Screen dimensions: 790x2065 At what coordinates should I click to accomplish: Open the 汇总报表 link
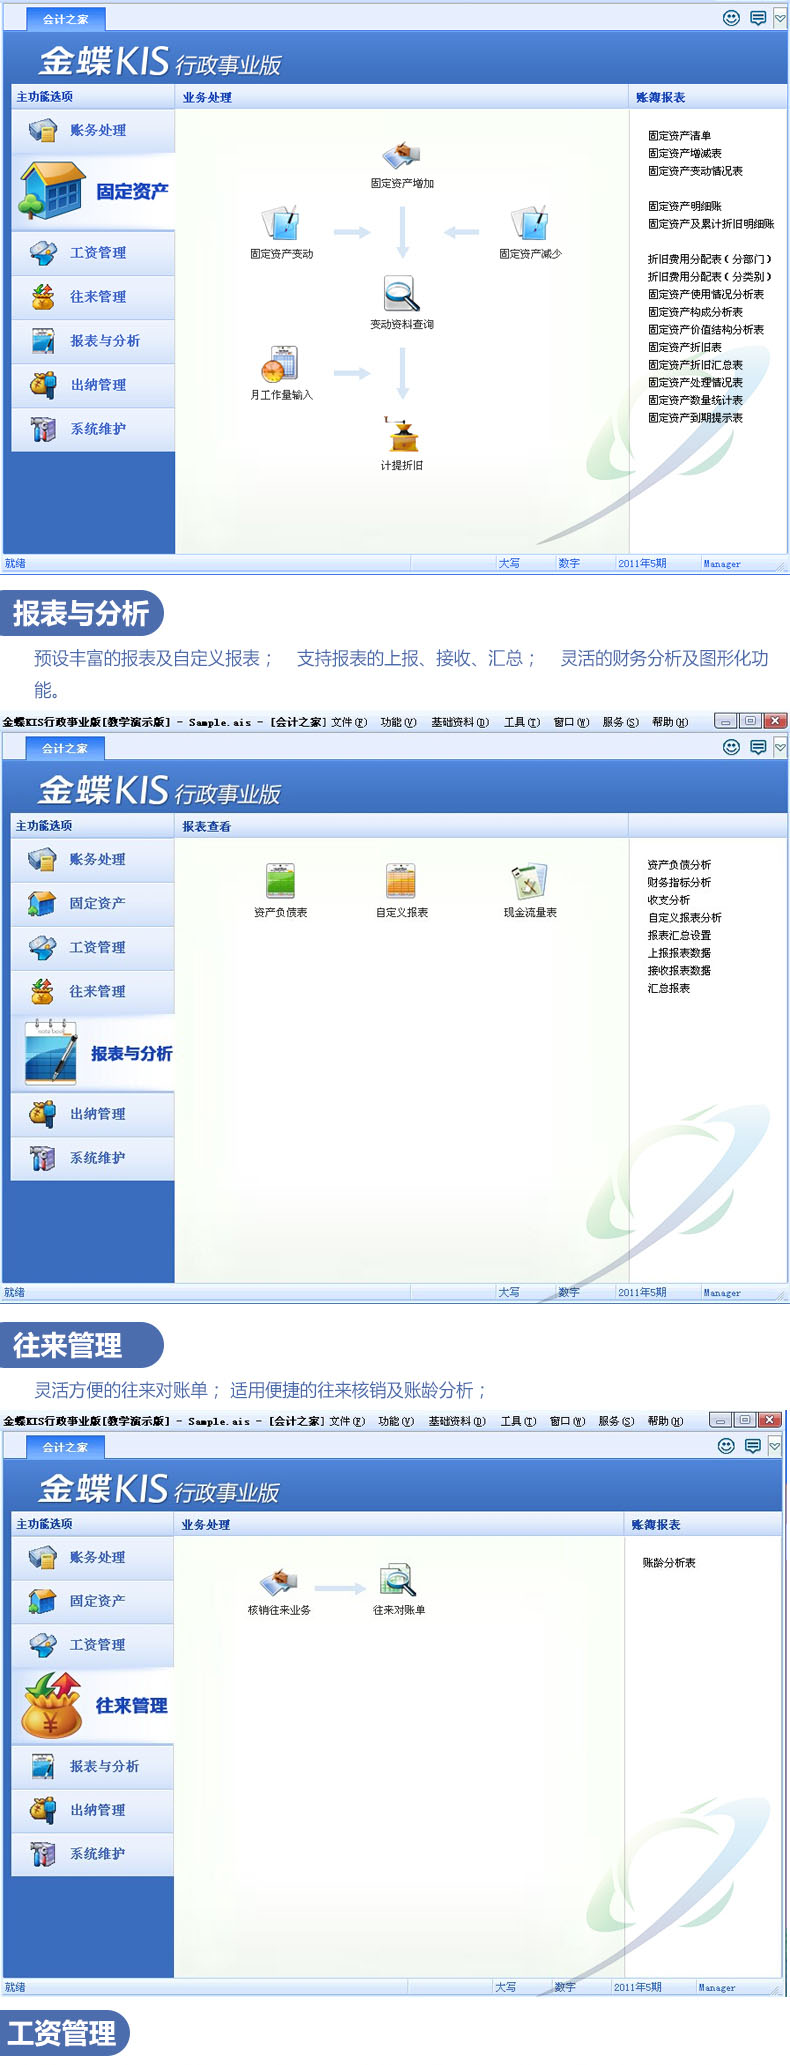pyautogui.click(x=668, y=988)
